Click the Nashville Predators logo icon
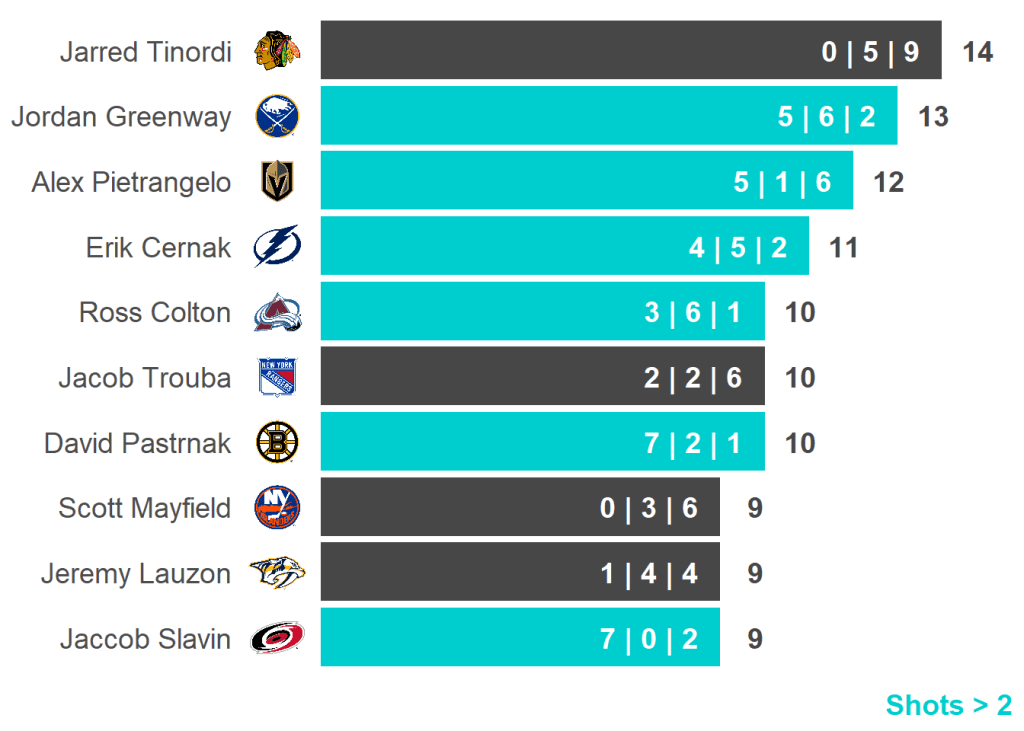This screenshot has height=731, width=1024. 277,573
